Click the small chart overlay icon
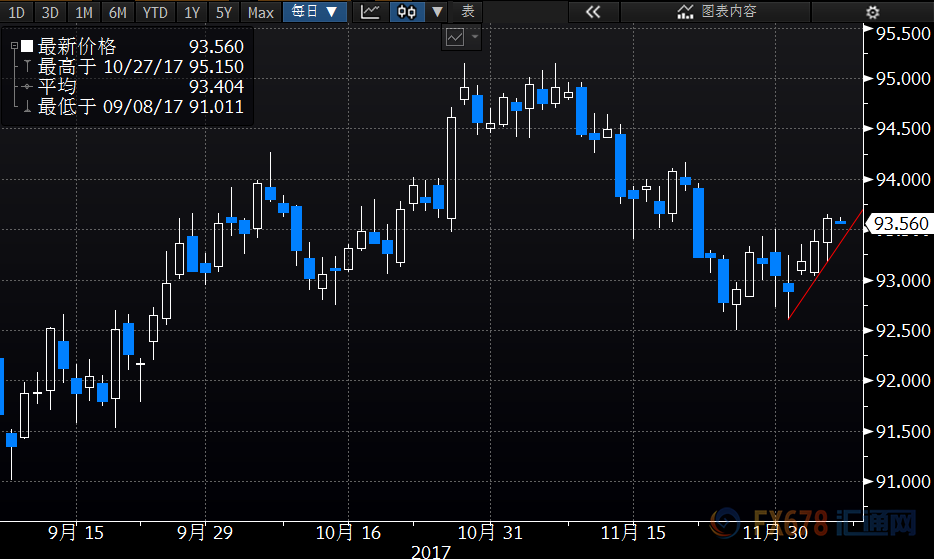 455,37
